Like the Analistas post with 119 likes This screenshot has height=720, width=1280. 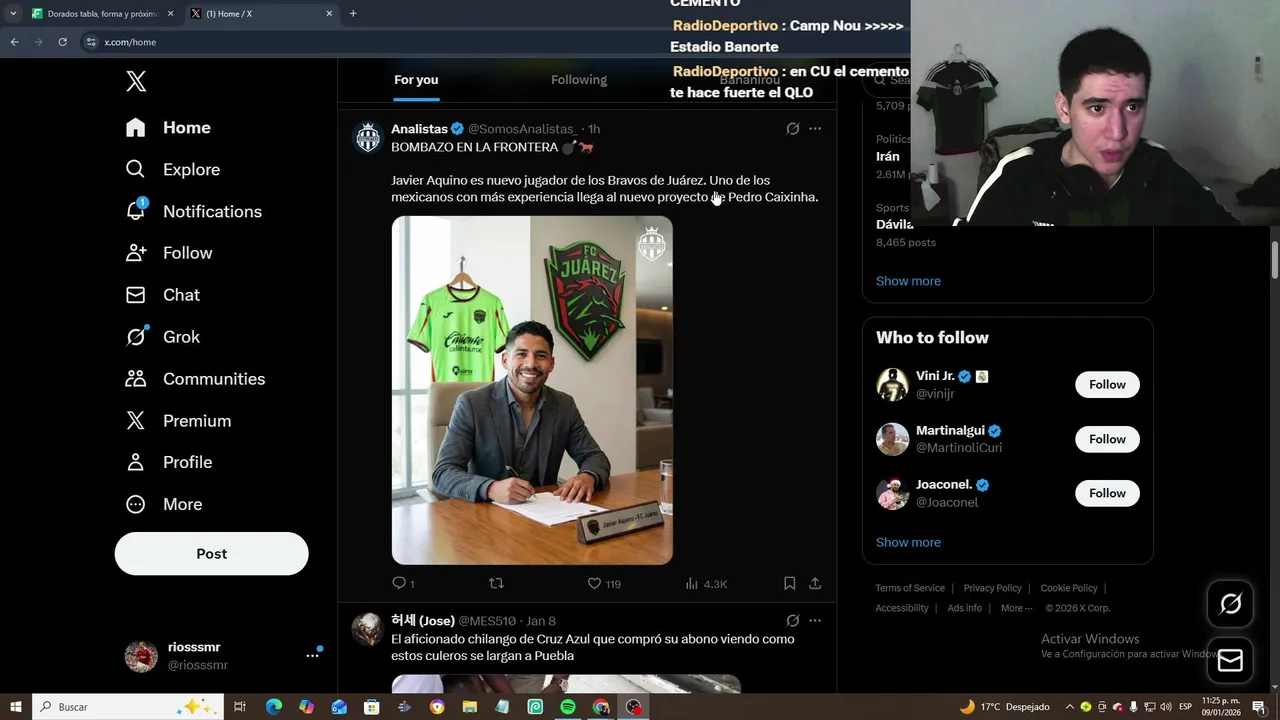[x=603, y=583]
